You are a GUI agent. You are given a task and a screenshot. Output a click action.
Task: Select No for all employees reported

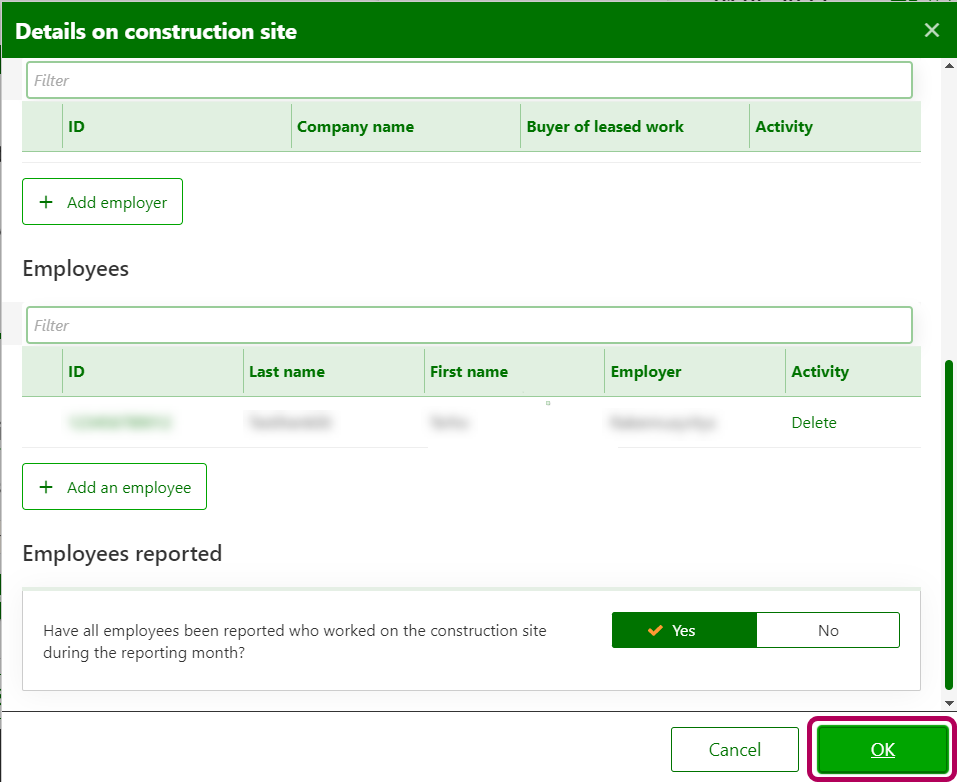(x=827, y=630)
